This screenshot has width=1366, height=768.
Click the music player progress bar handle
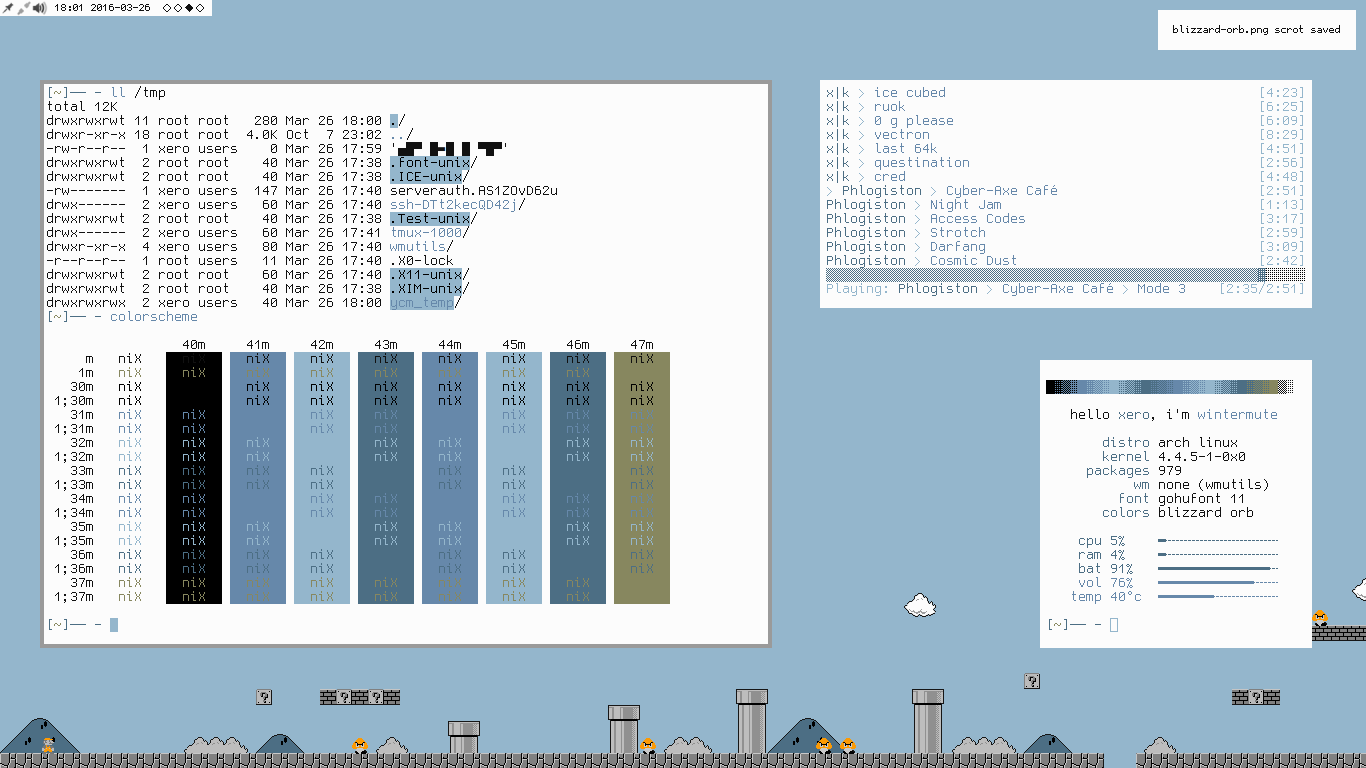click(x=1262, y=275)
